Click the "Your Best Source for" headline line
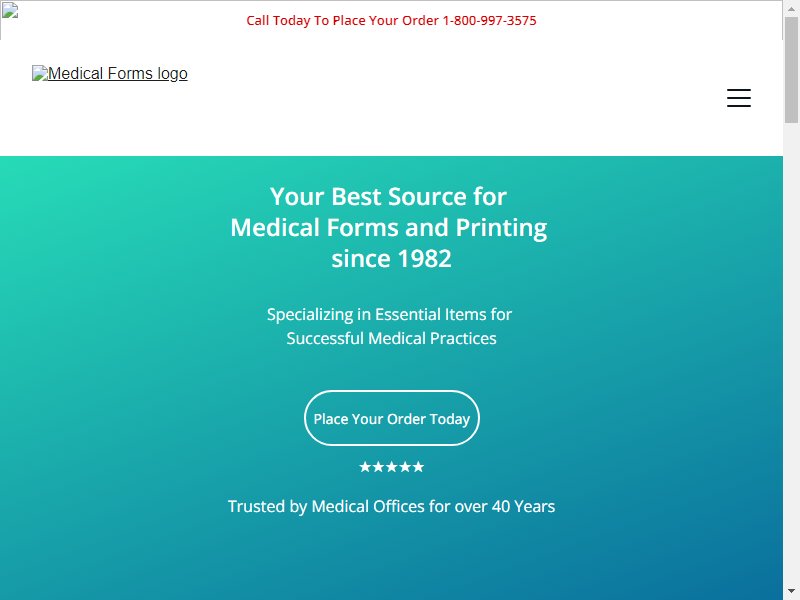This screenshot has width=800, height=600. tap(388, 196)
